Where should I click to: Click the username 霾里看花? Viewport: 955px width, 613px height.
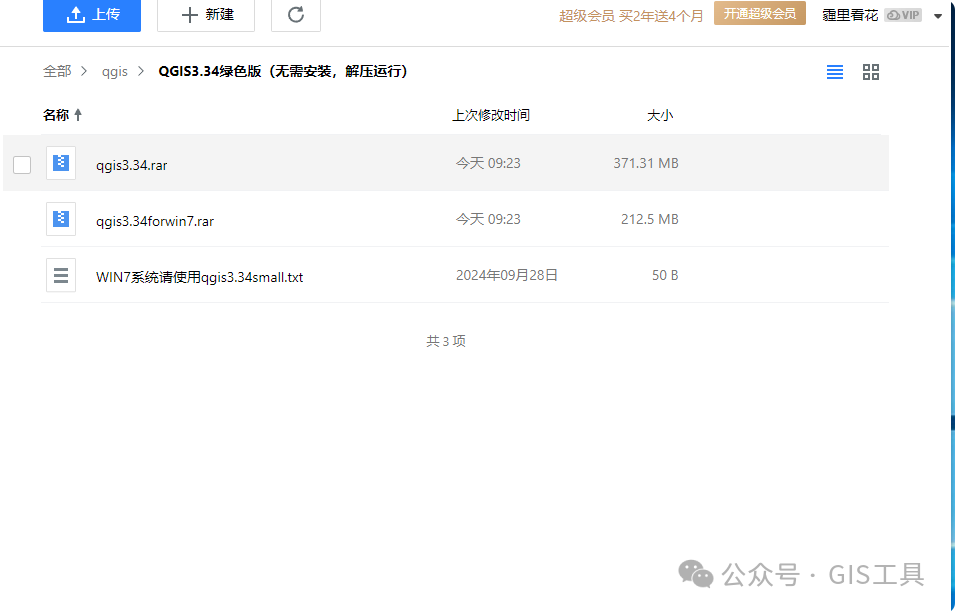tap(850, 15)
